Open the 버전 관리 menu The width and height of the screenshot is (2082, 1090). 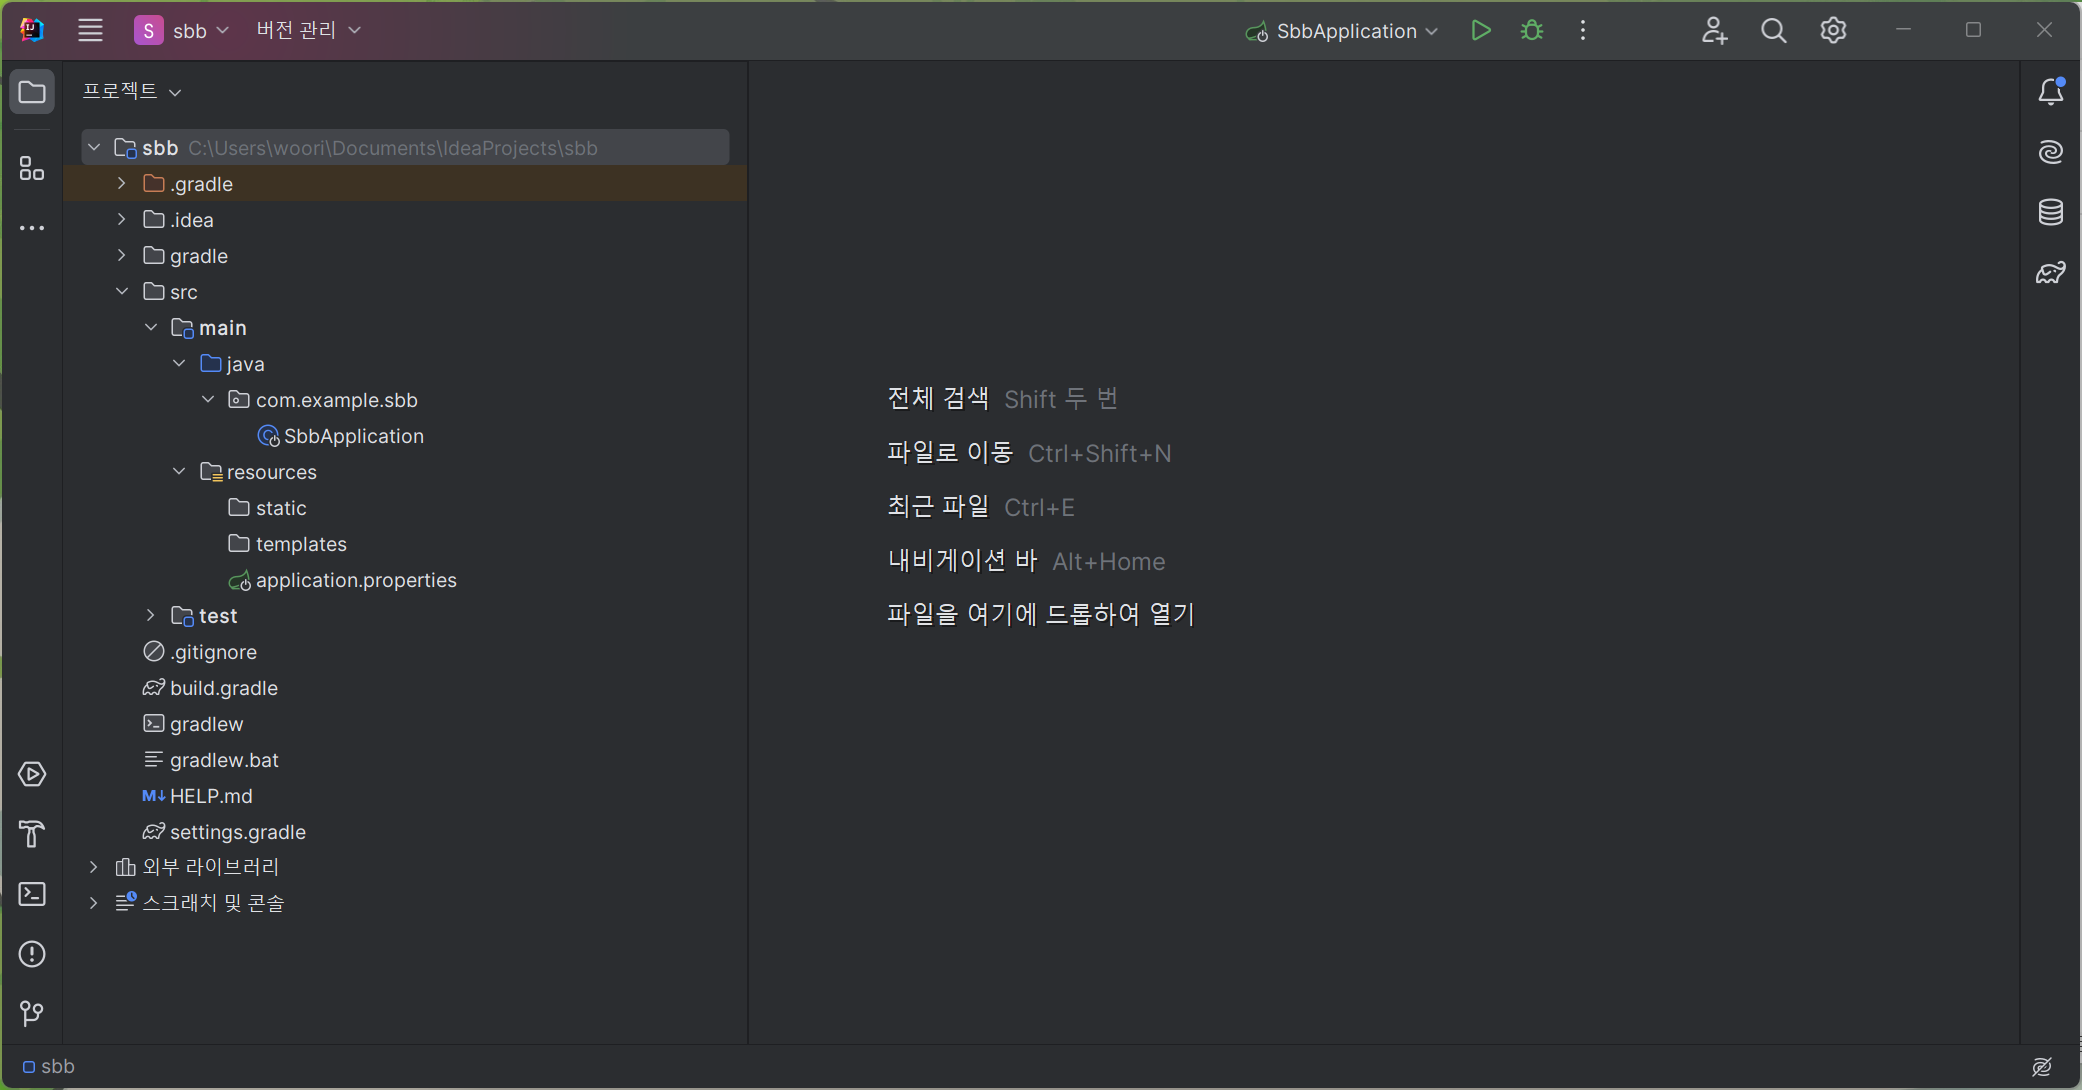307,31
